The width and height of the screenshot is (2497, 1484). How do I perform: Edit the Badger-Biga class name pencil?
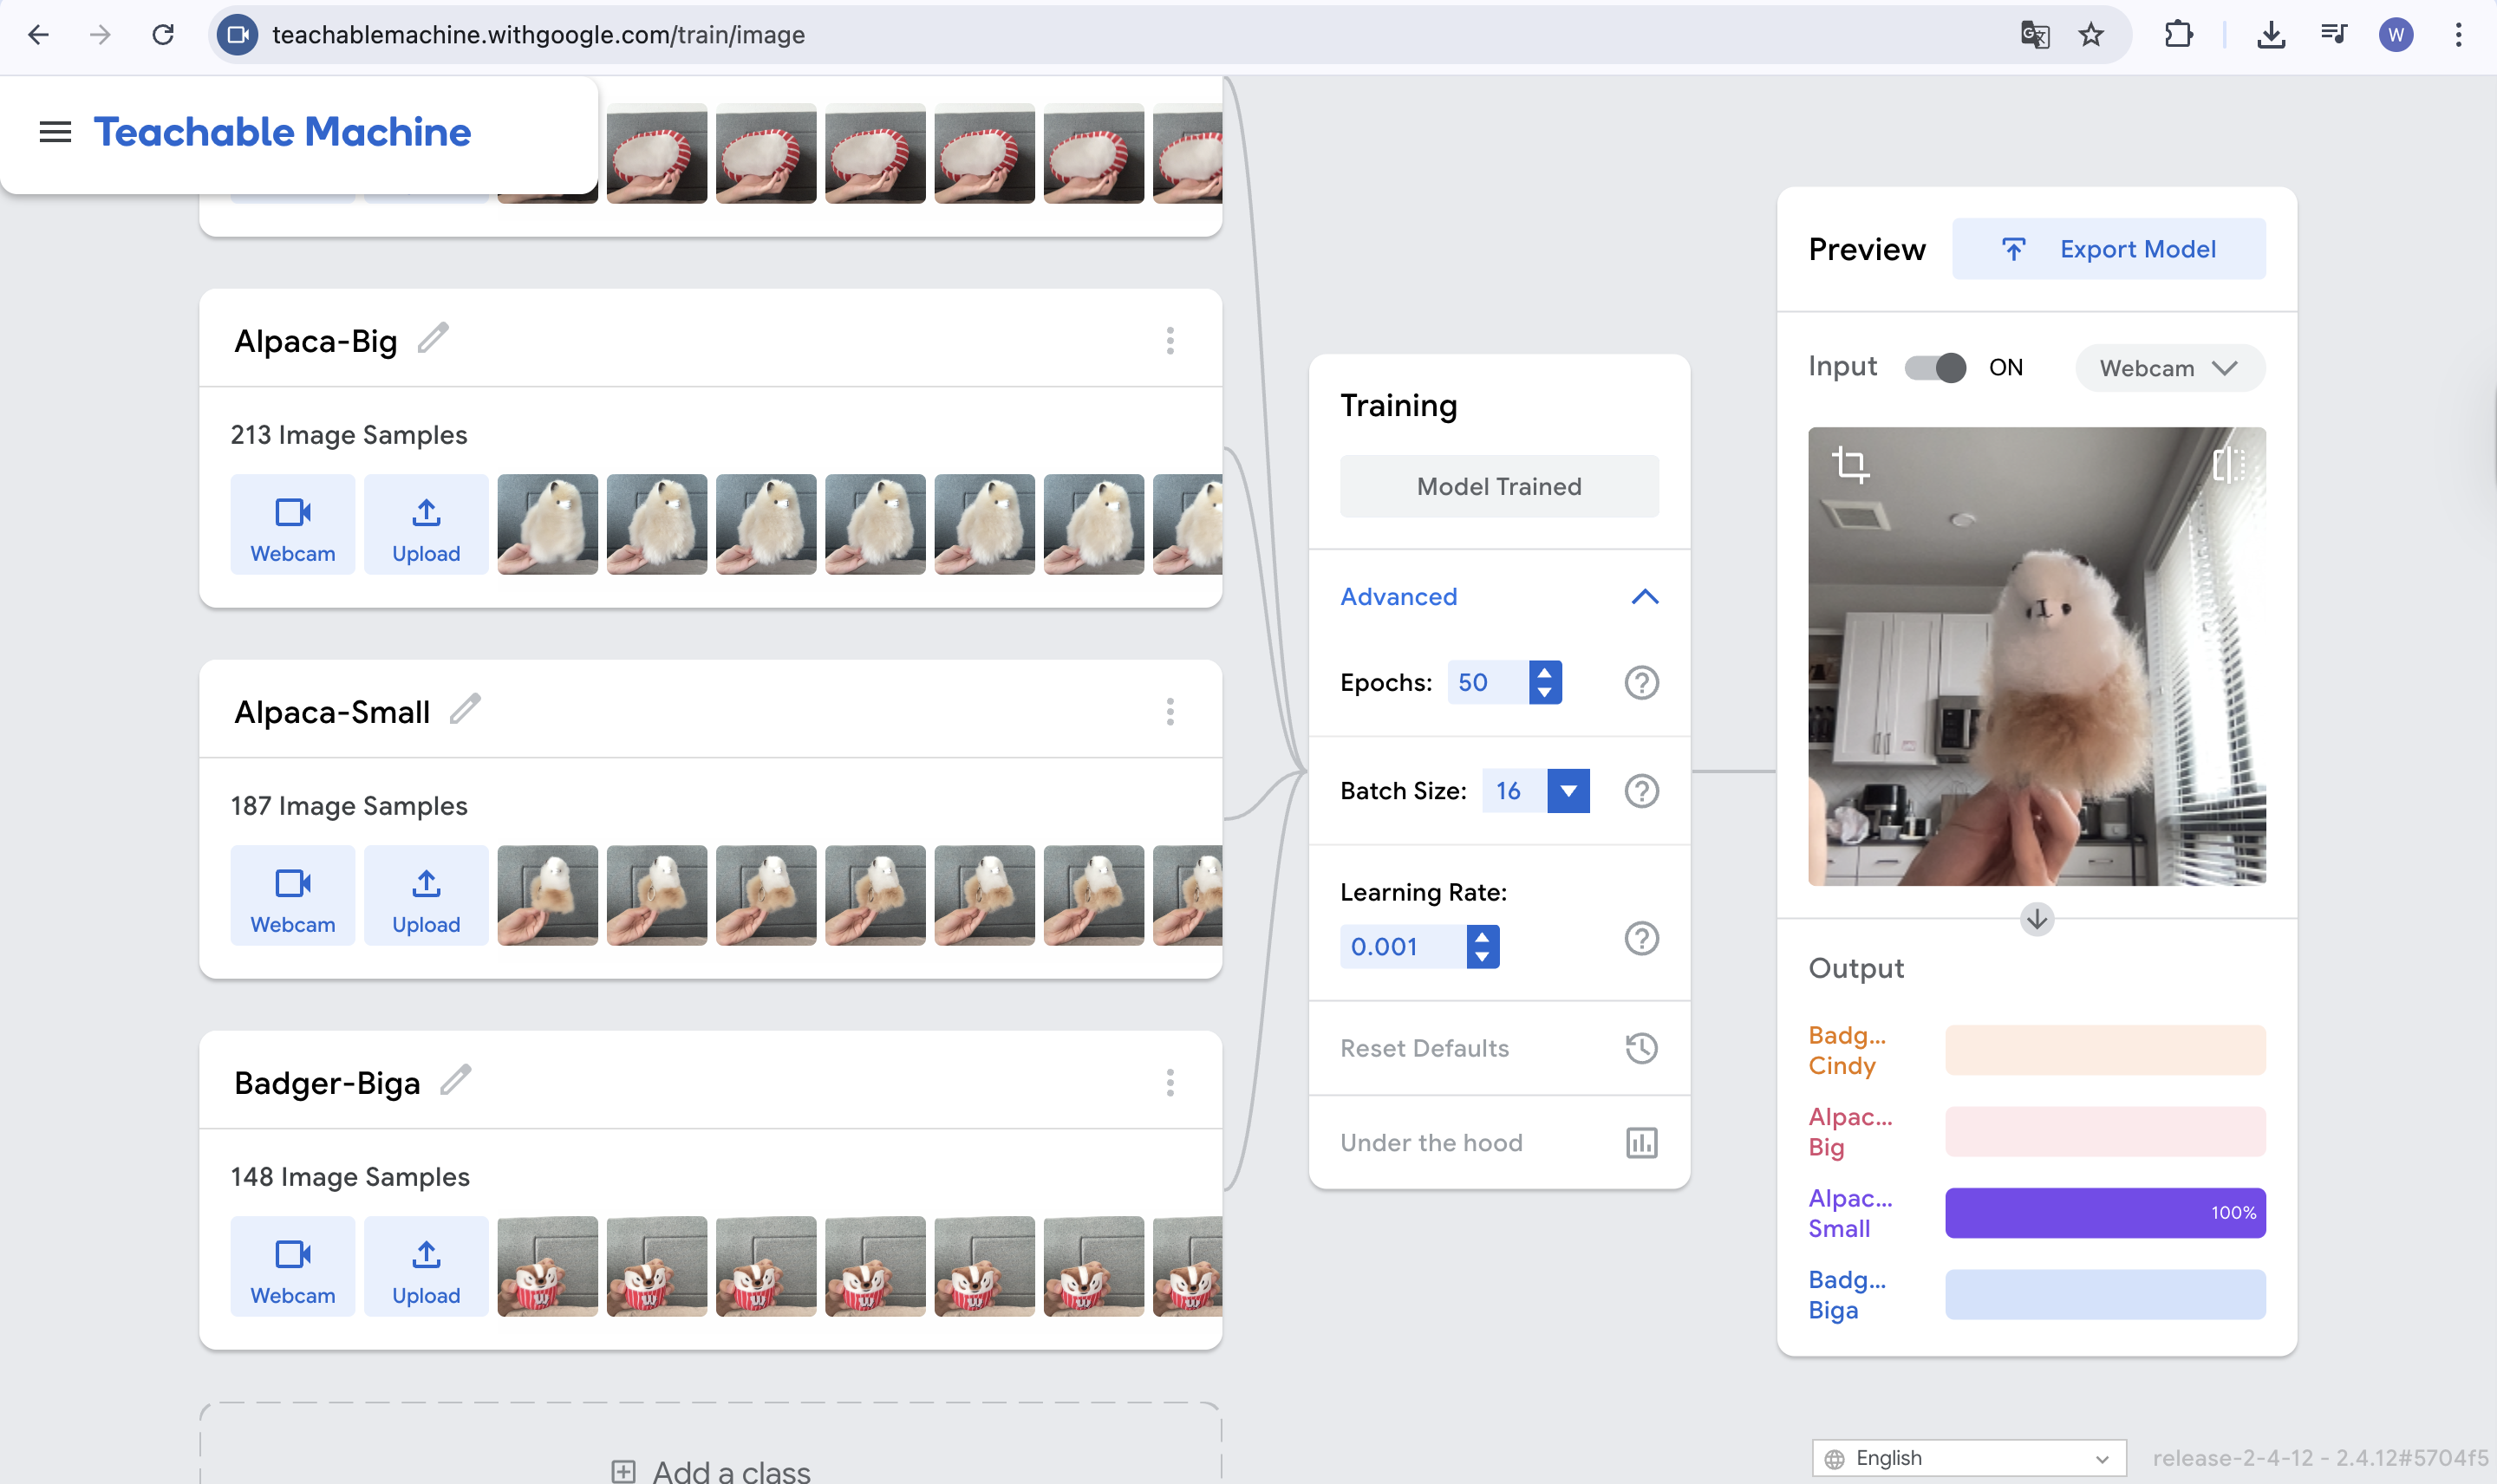tap(456, 1081)
